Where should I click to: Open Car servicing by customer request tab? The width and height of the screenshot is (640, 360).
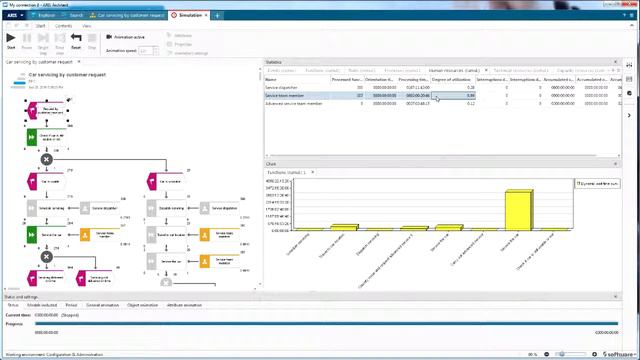pos(127,15)
